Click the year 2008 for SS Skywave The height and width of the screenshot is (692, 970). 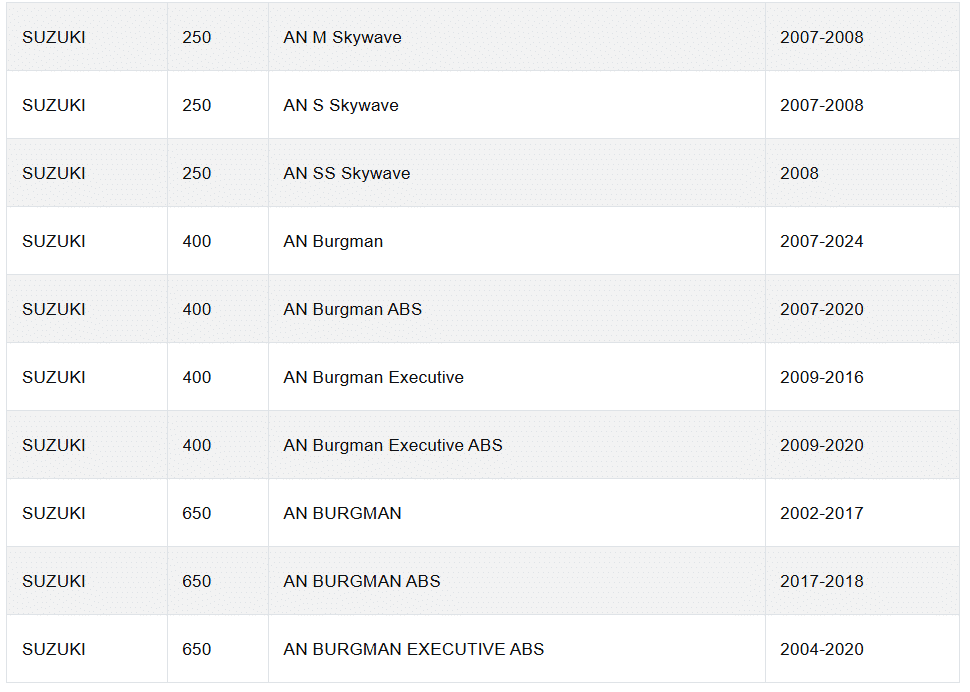coord(799,173)
